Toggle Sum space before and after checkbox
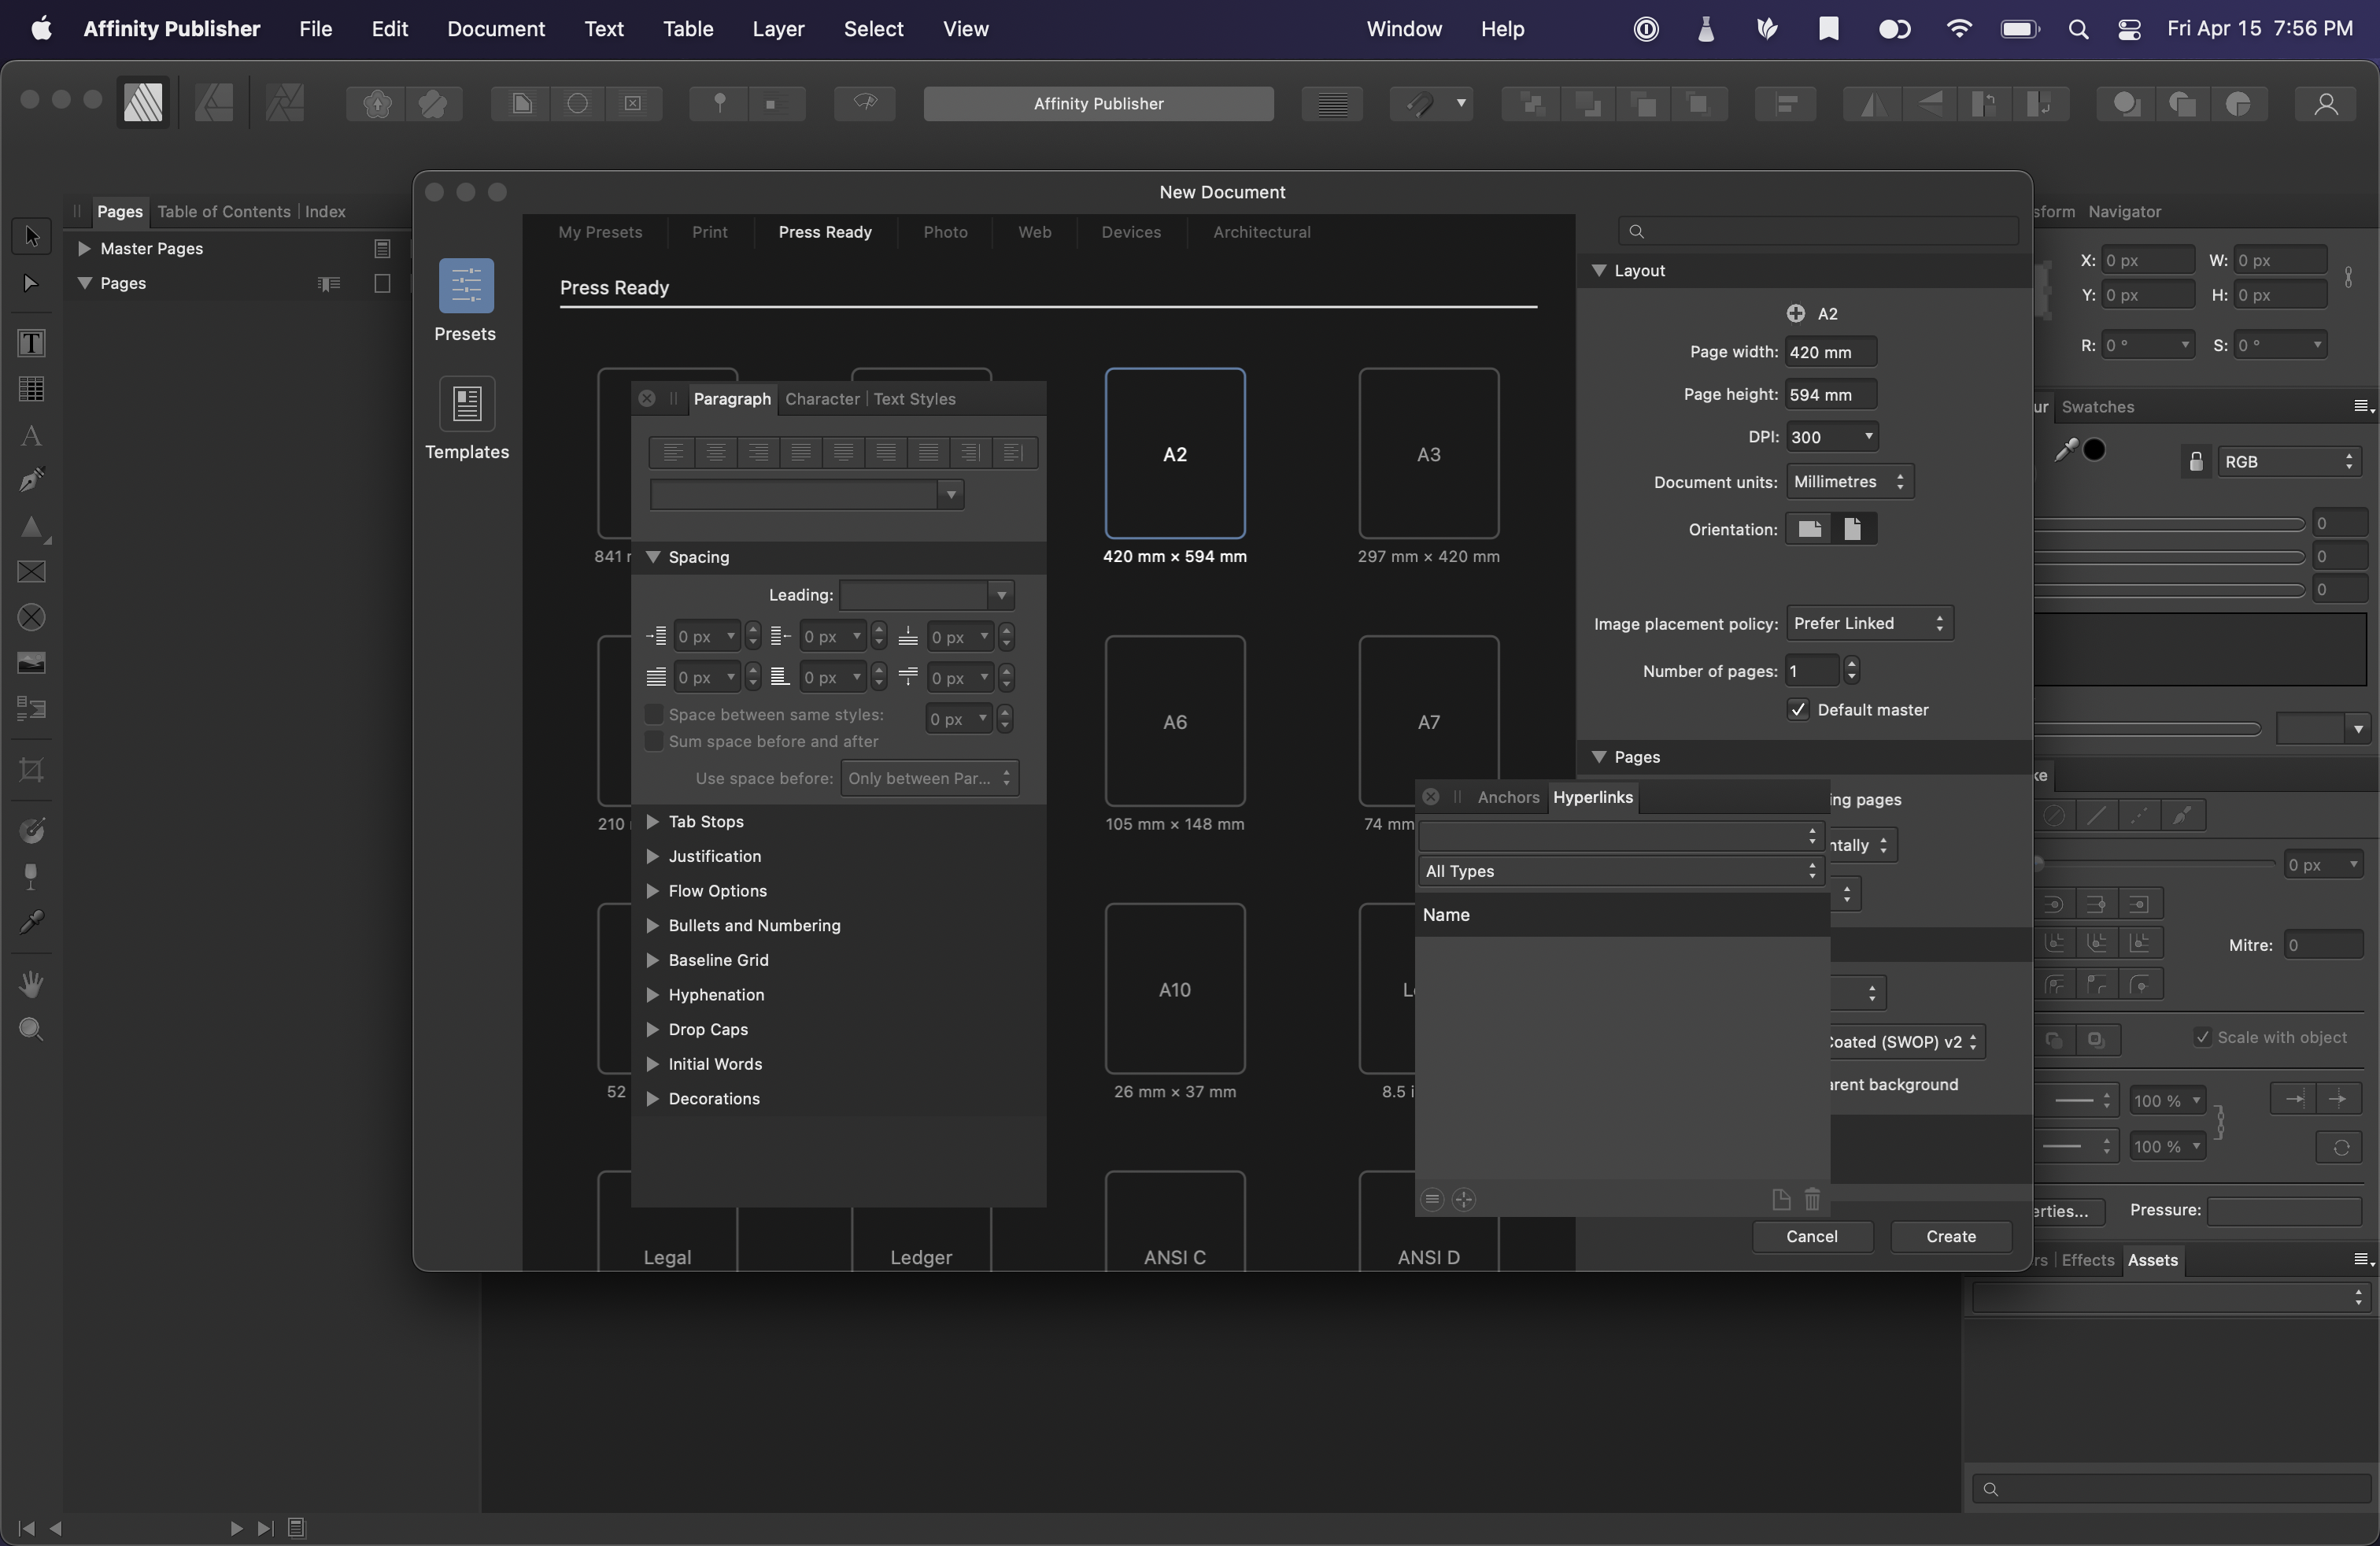This screenshot has width=2380, height=1546. tap(654, 742)
